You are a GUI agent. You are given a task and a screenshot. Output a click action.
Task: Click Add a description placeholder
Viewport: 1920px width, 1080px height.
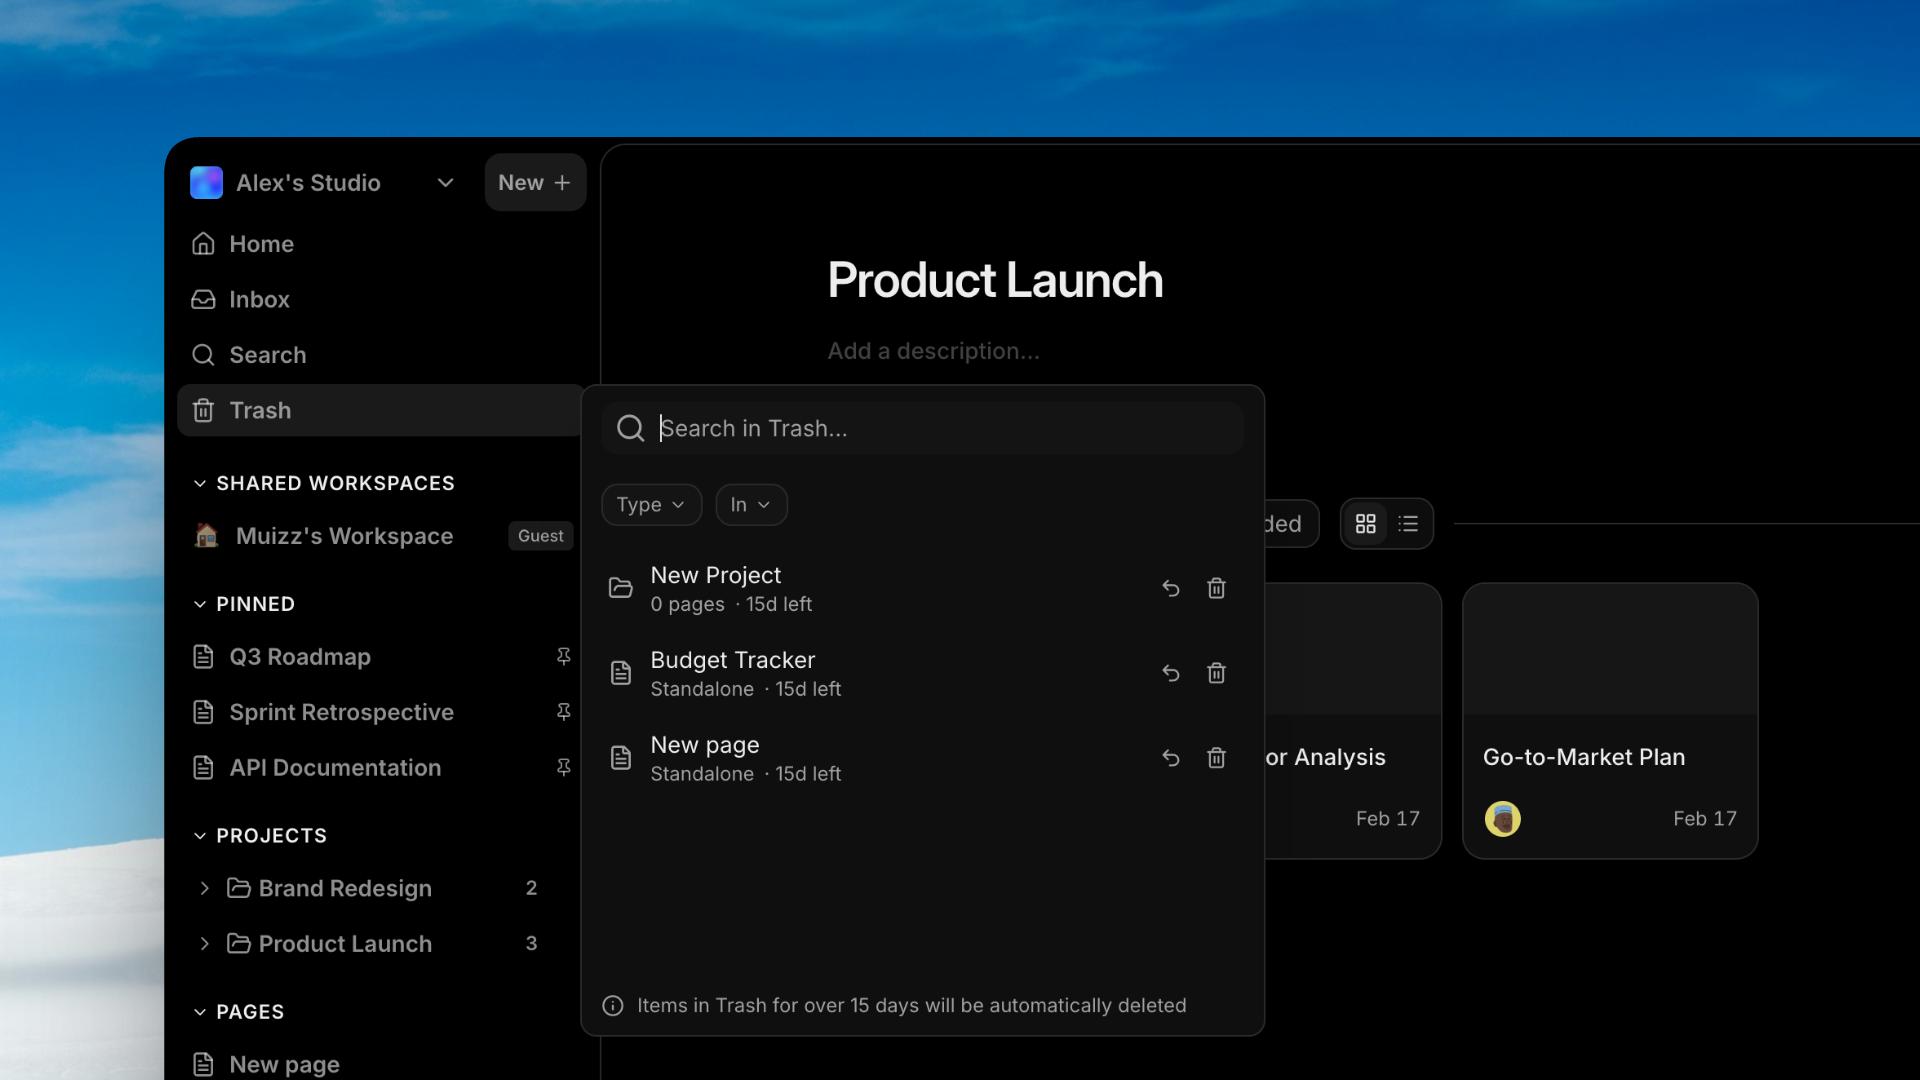(933, 351)
